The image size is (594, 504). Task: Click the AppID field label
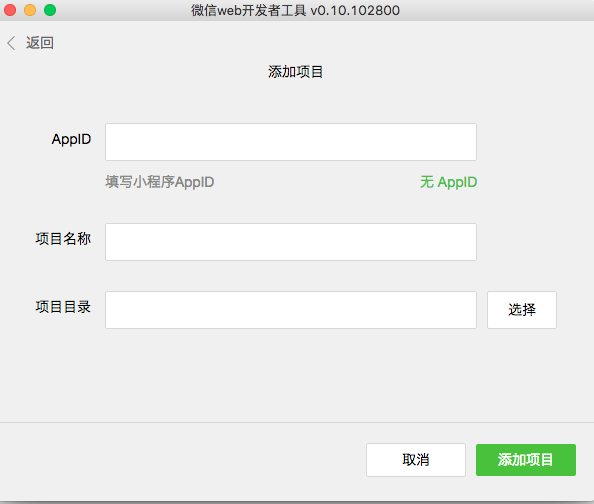click(71, 139)
